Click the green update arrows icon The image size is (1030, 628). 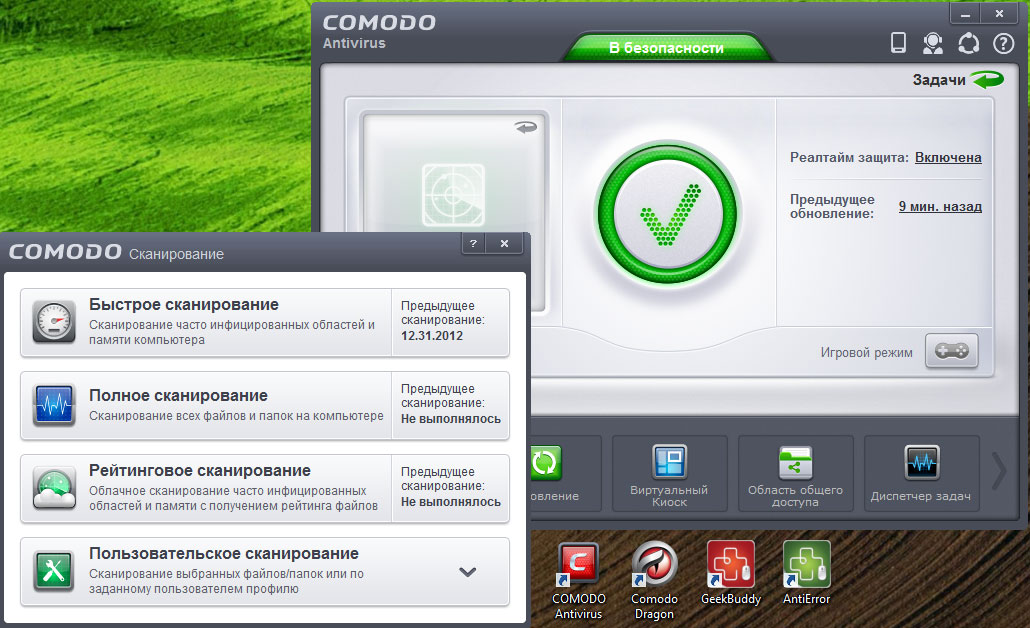tap(545, 462)
